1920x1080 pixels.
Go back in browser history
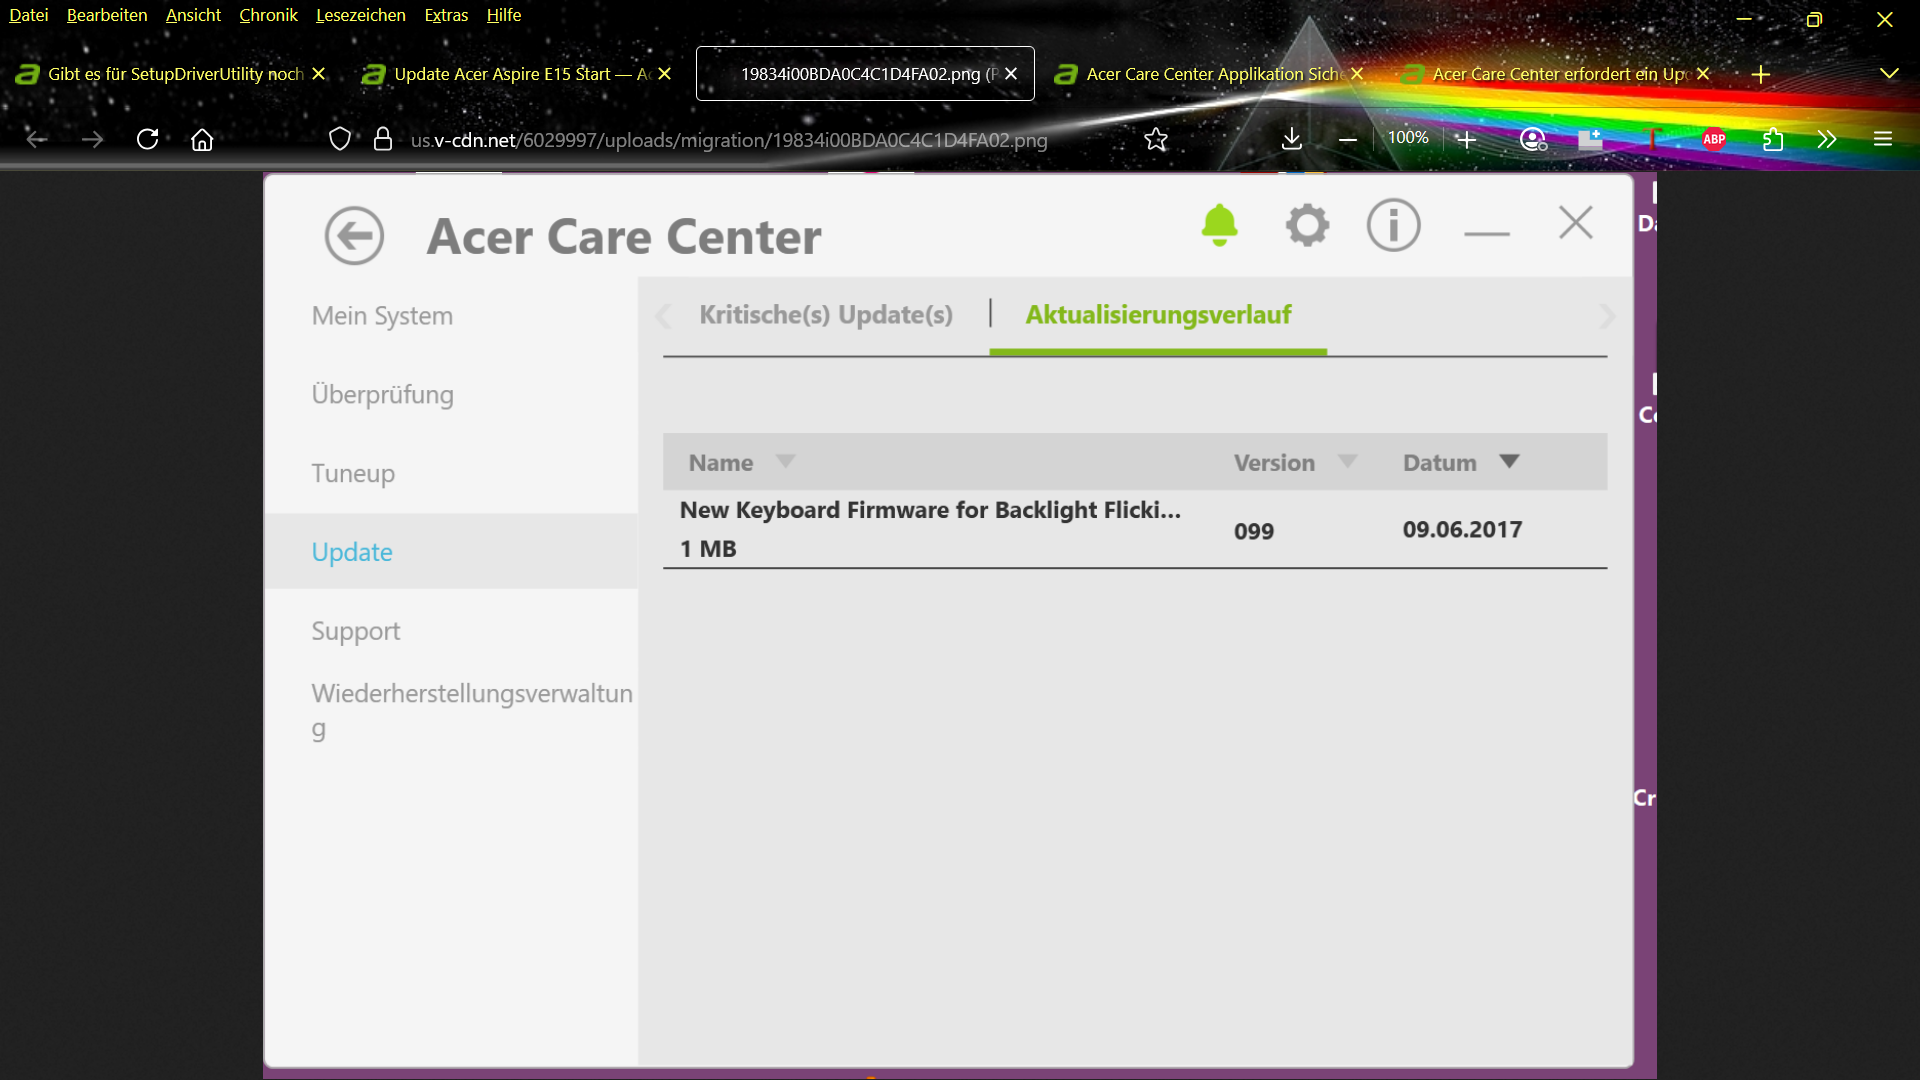pos(37,139)
